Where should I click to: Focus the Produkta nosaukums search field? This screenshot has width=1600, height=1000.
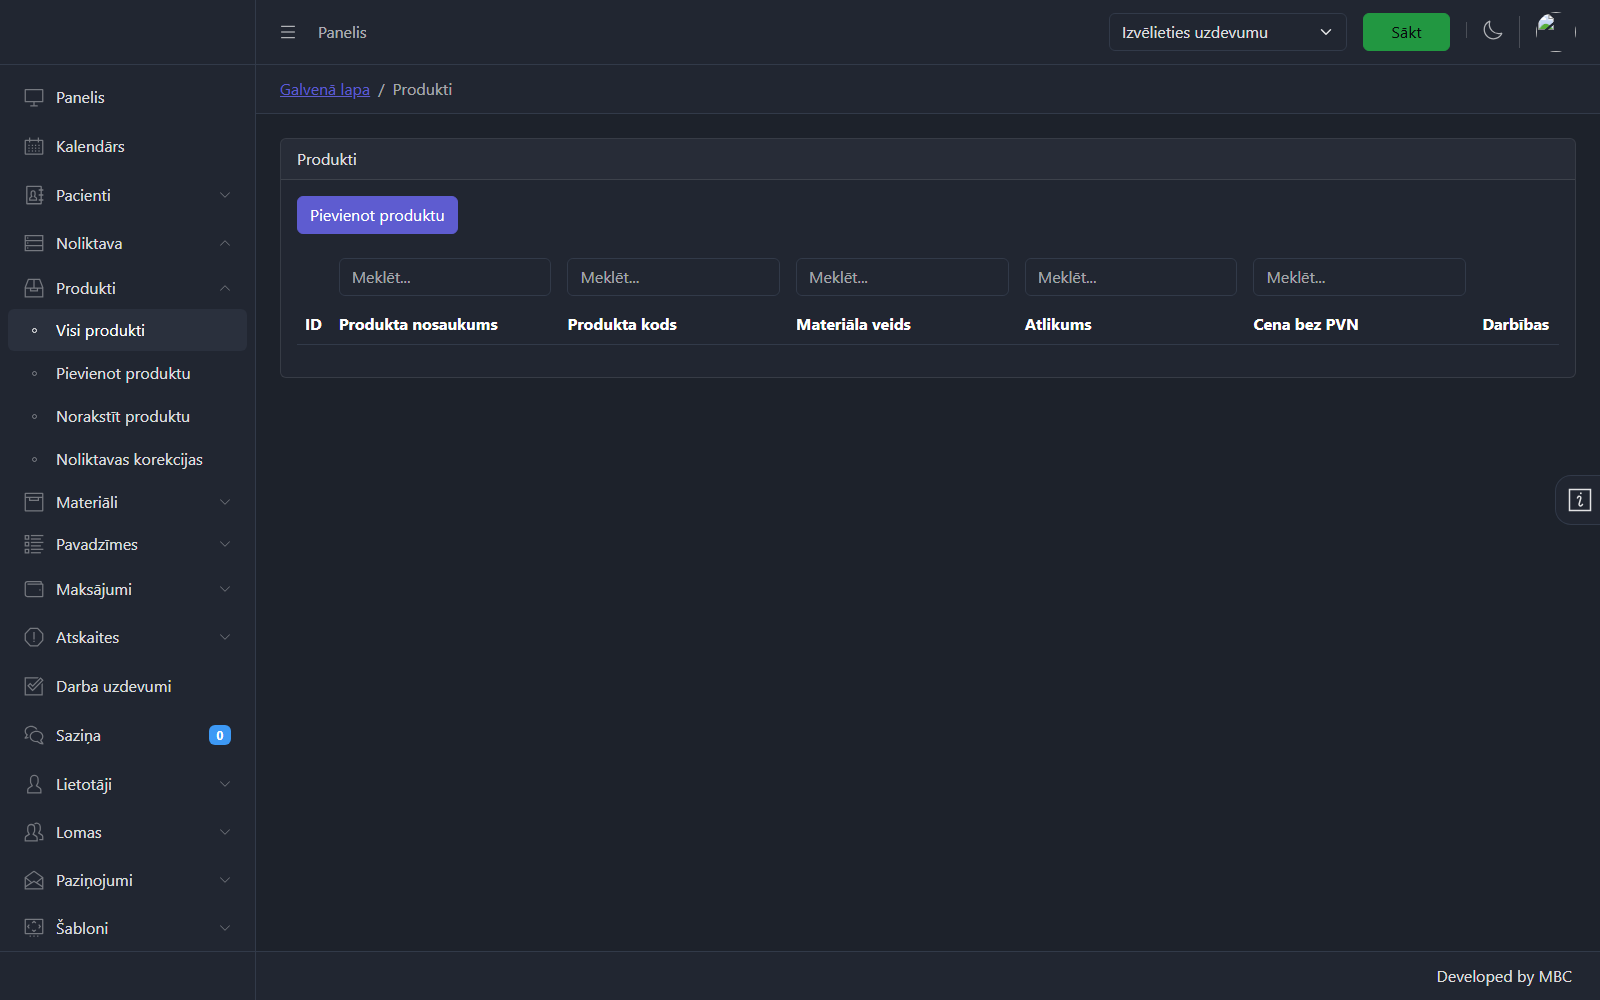(x=445, y=277)
